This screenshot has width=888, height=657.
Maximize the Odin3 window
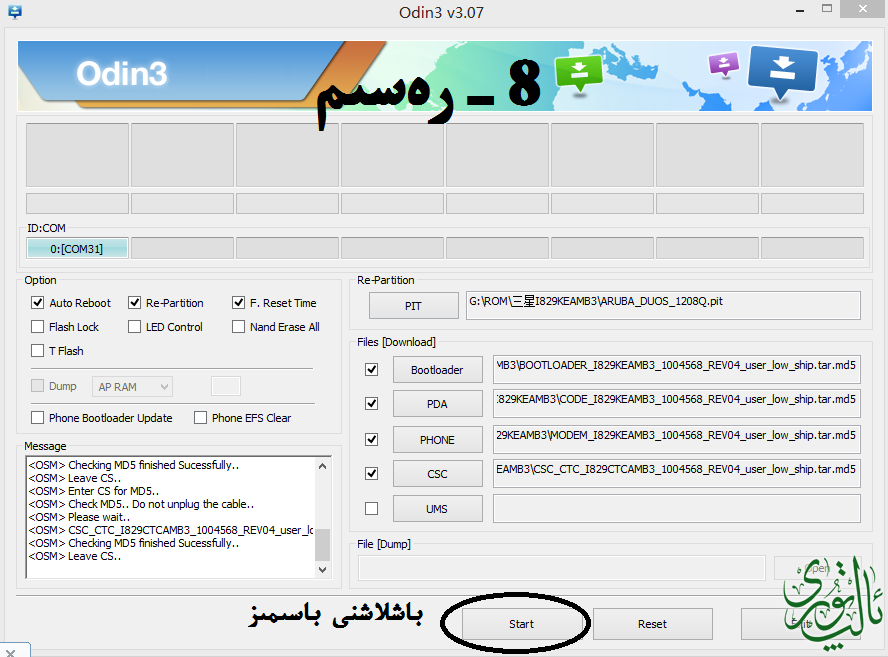click(827, 9)
